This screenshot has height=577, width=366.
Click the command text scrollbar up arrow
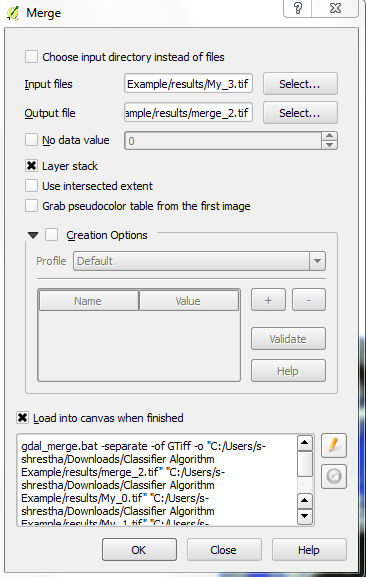(x=305, y=443)
